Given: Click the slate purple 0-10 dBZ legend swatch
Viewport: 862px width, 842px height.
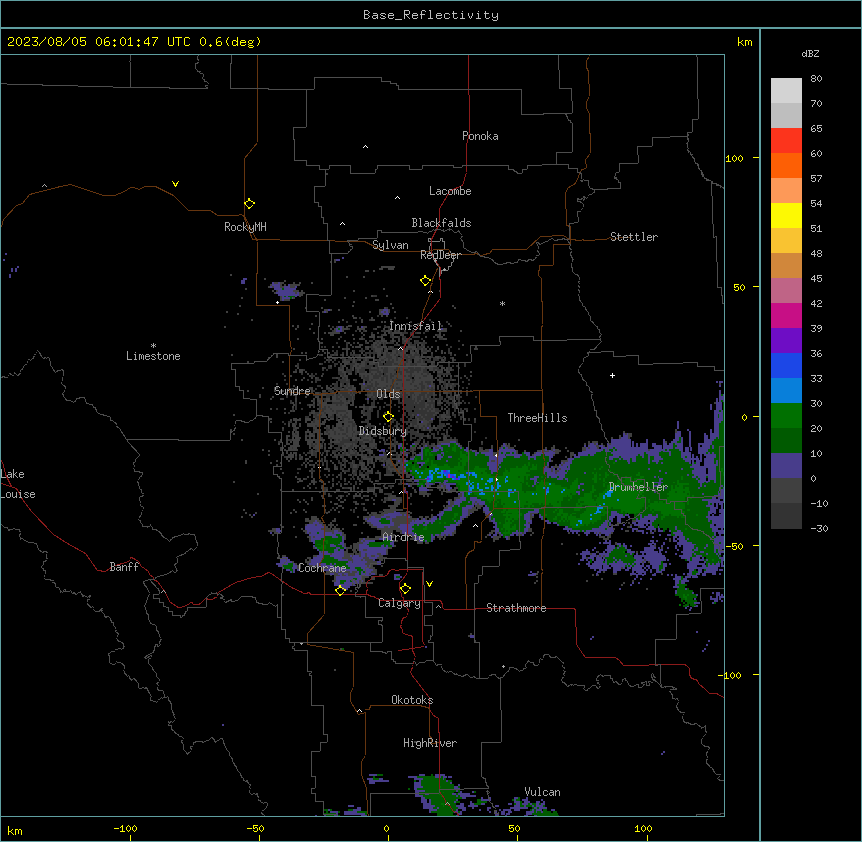Looking at the screenshot, I should (x=786, y=466).
